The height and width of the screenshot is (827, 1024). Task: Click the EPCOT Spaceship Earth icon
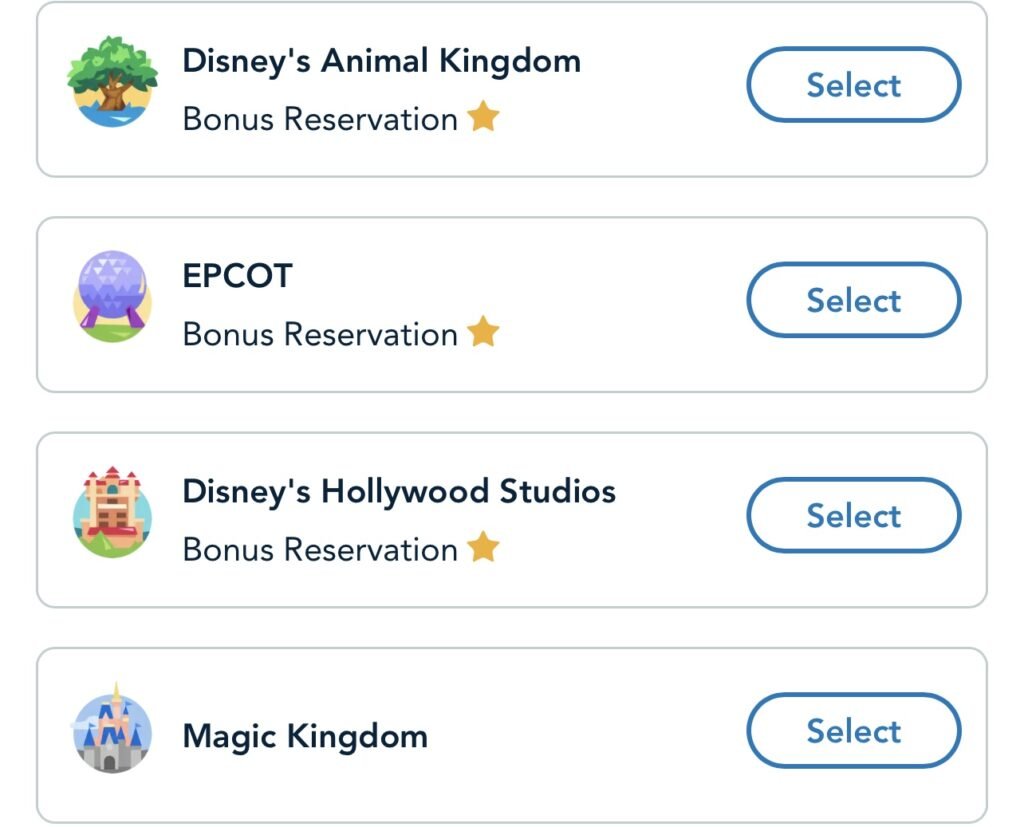click(112, 298)
